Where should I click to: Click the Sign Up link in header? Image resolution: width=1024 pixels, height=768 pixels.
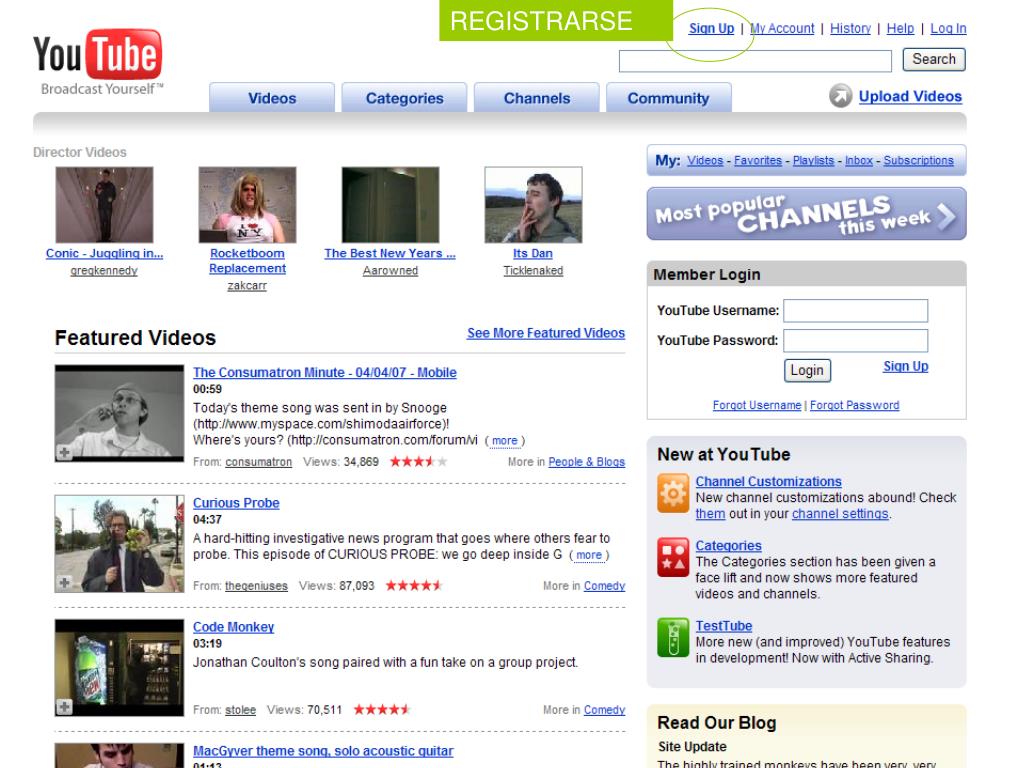(x=711, y=29)
